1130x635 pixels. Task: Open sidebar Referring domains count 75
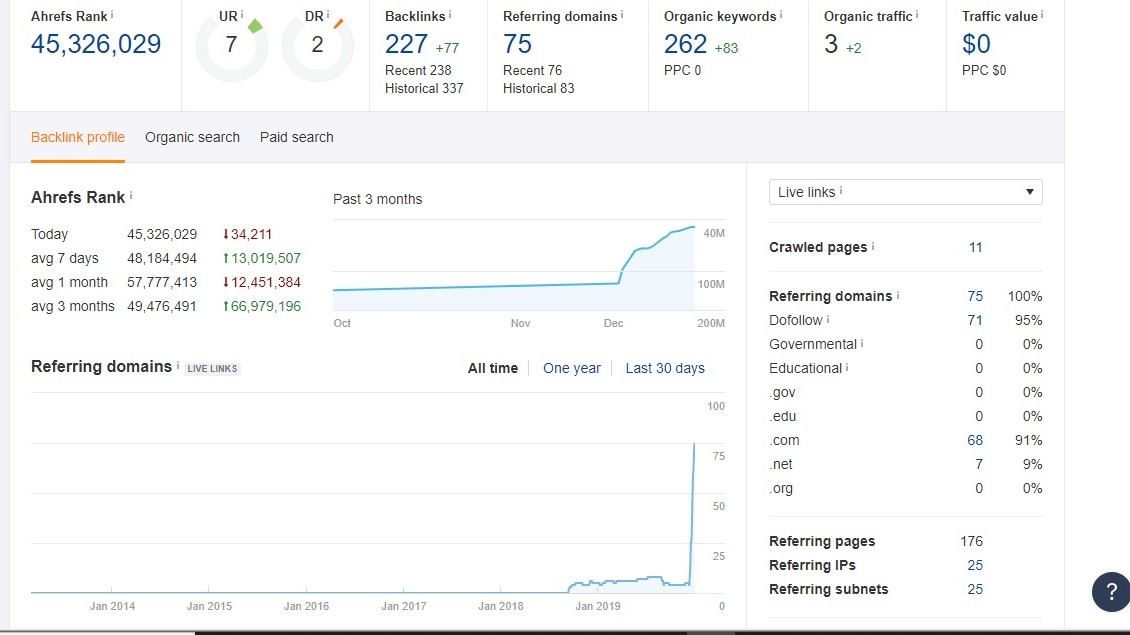[975, 296]
